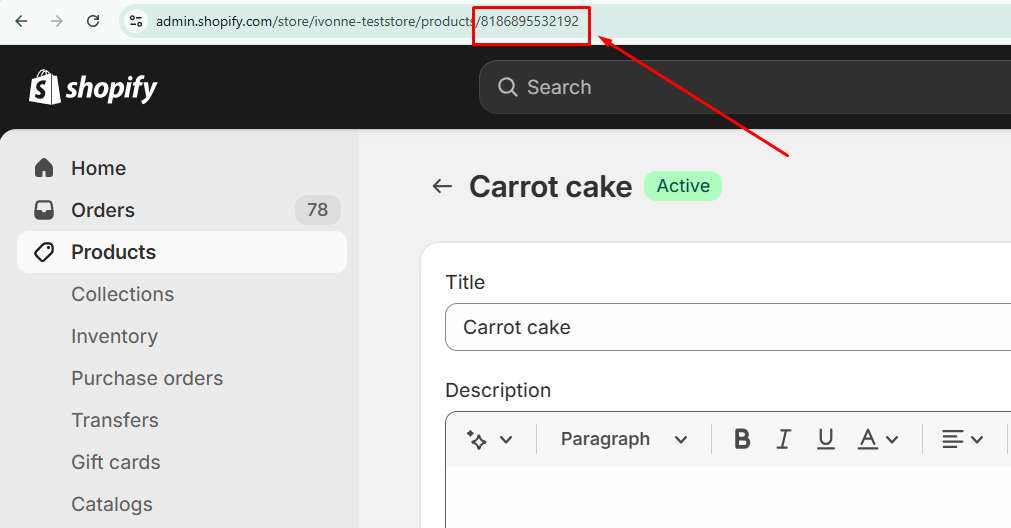Open Purchase orders submenu item
The height and width of the screenshot is (528, 1011).
(x=147, y=378)
